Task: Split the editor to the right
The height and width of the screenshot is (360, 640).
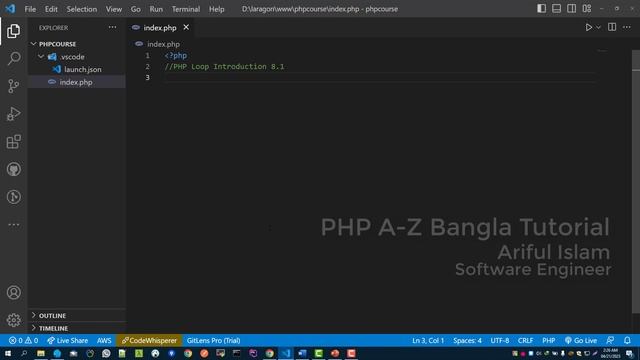Action: point(612,27)
